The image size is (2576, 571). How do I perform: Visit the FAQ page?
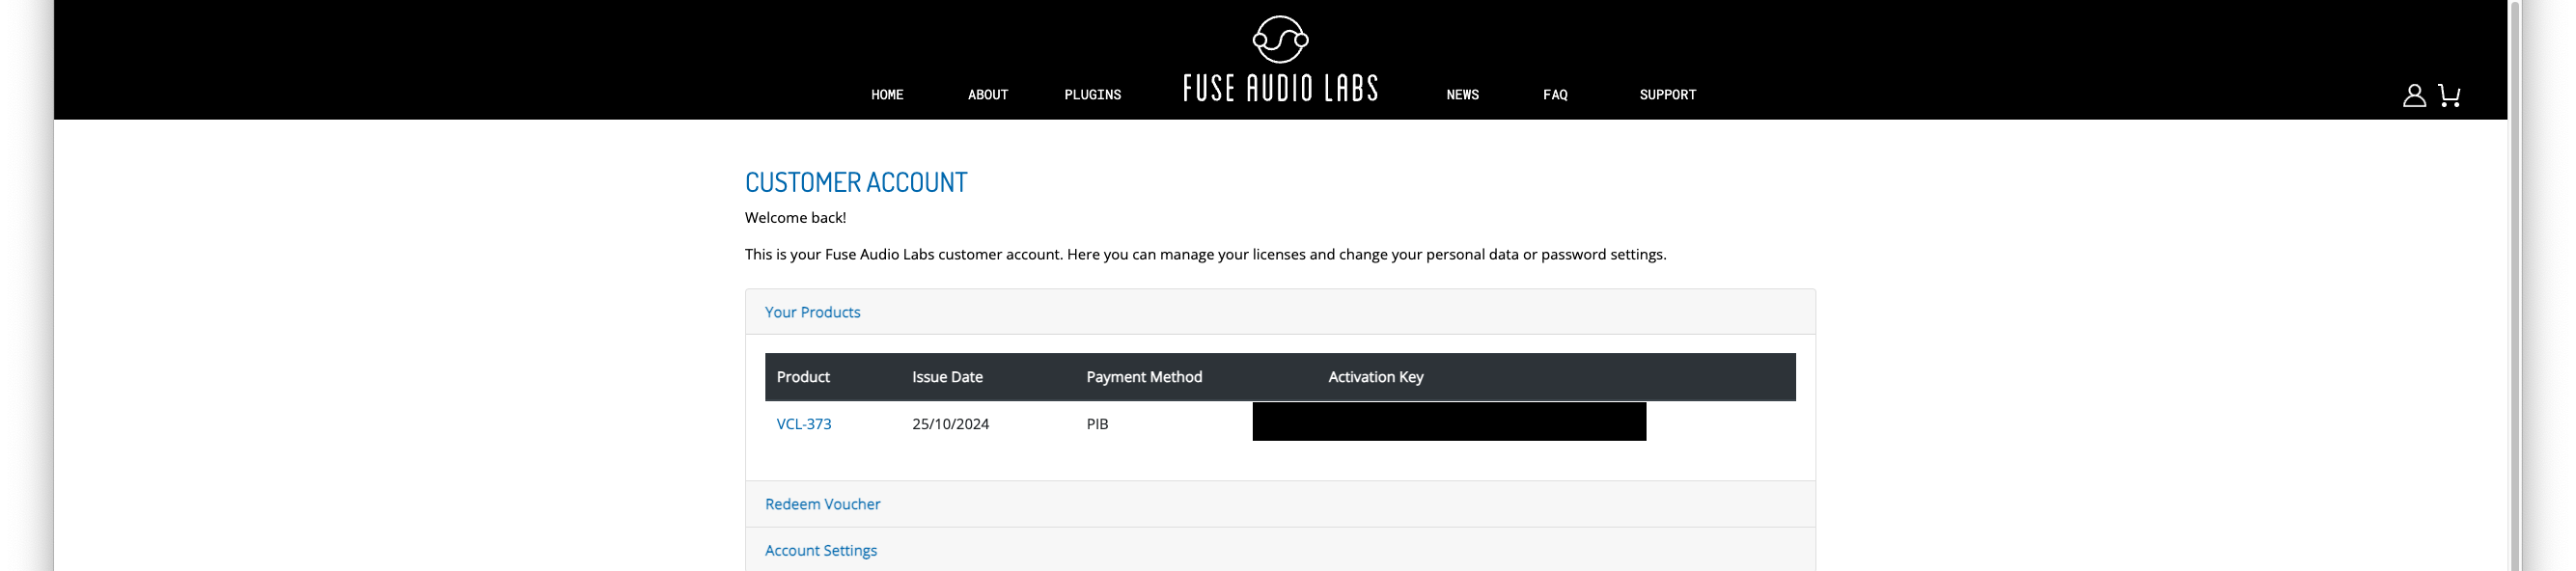coord(1555,95)
